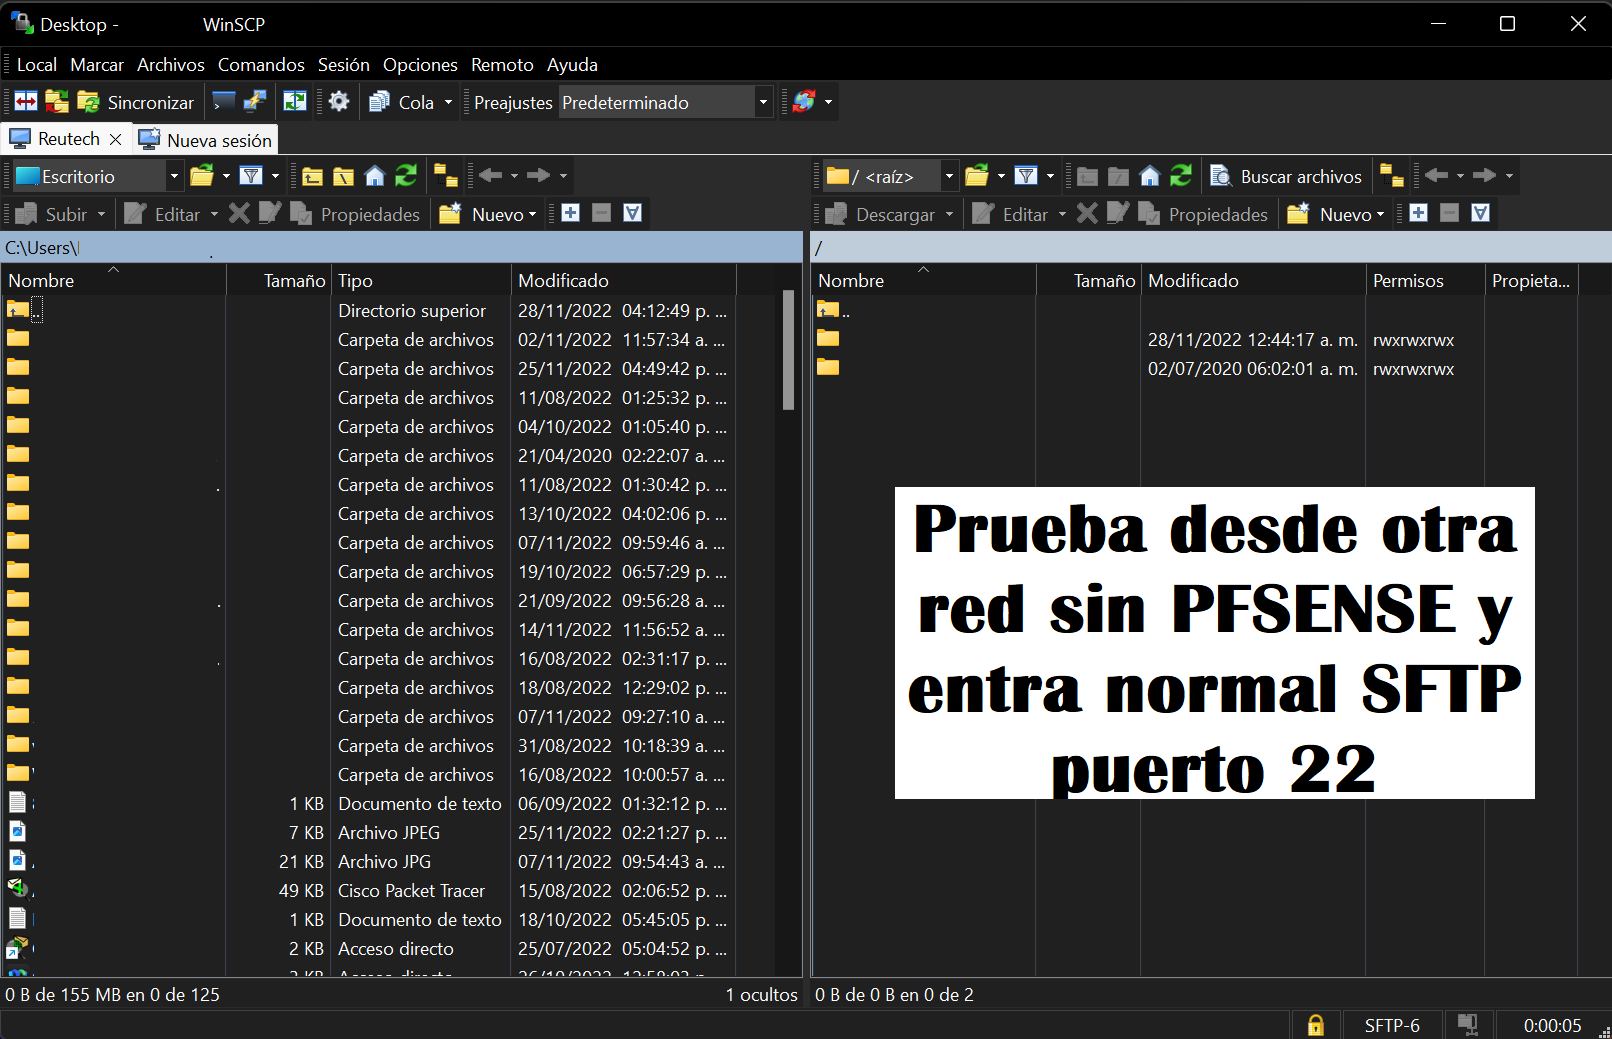
Task: Click the local Nuevo button
Action: [x=488, y=214]
